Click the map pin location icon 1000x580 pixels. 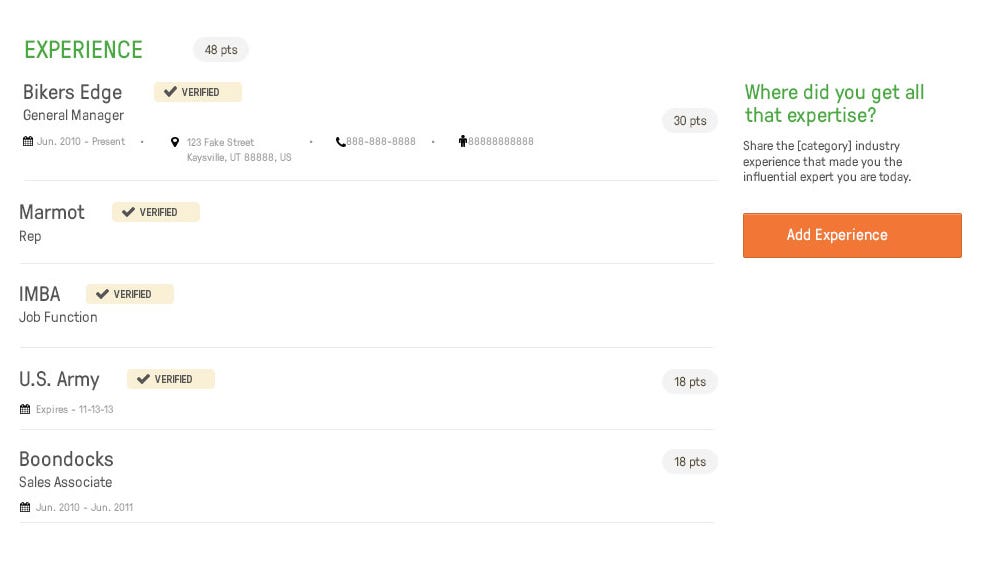pyautogui.click(x=175, y=142)
